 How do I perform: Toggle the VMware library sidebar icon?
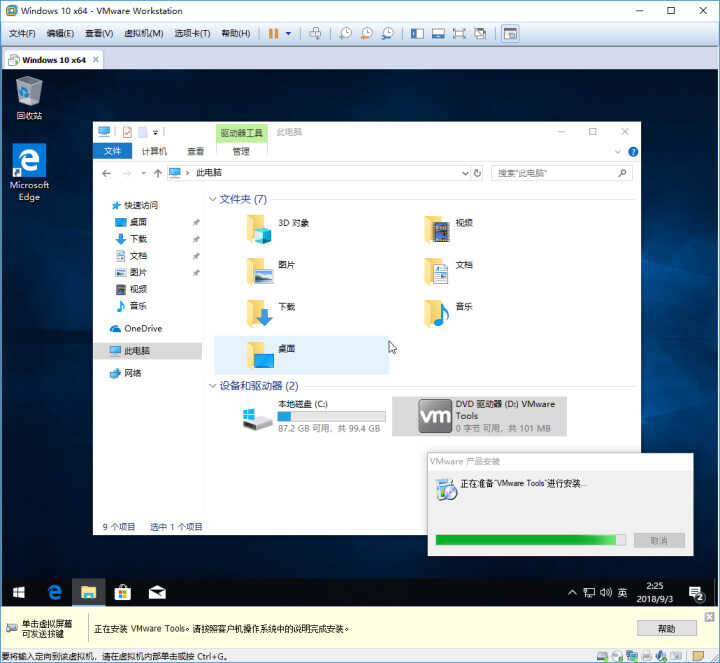coord(417,34)
